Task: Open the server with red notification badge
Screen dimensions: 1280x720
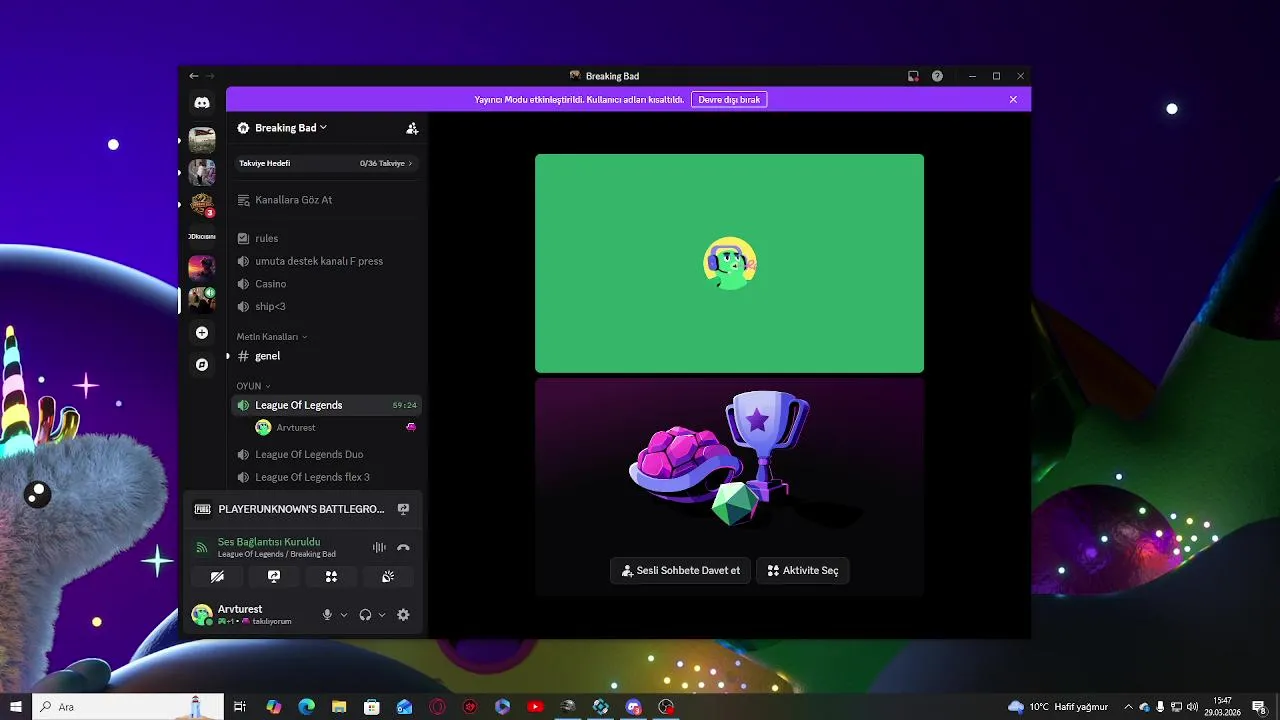Action: [x=202, y=204]
